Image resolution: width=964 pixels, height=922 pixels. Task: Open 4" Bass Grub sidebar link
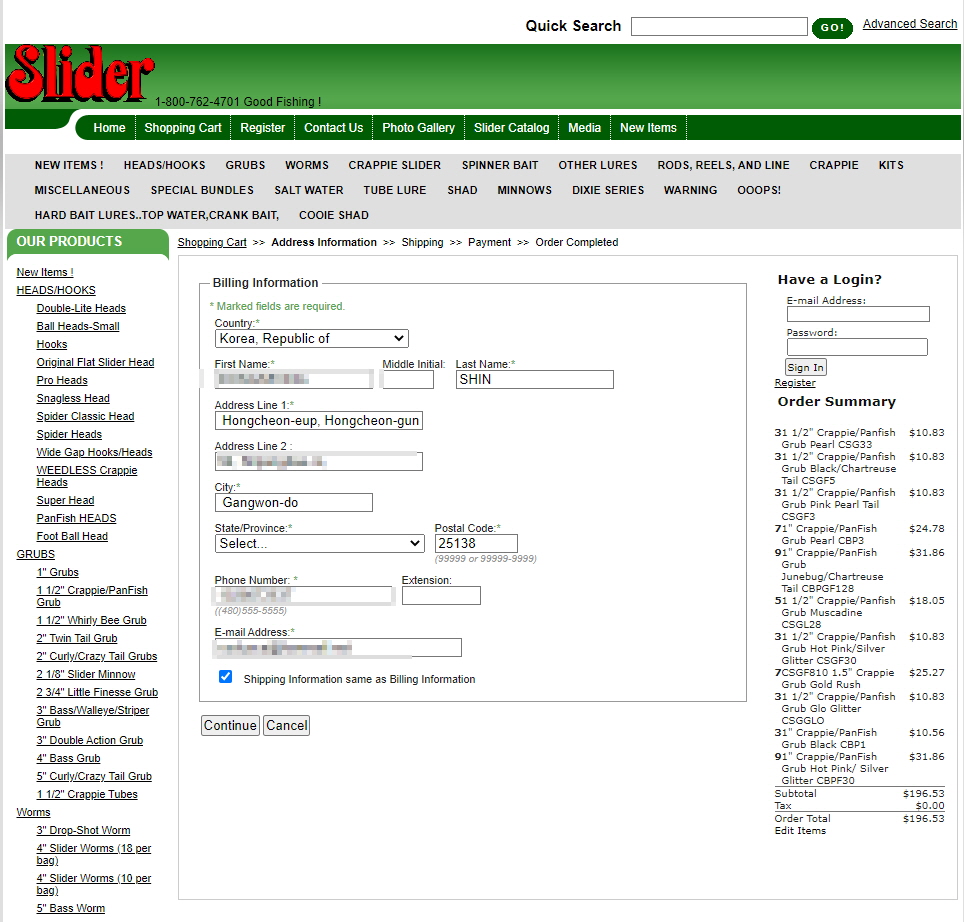(68, 758)
